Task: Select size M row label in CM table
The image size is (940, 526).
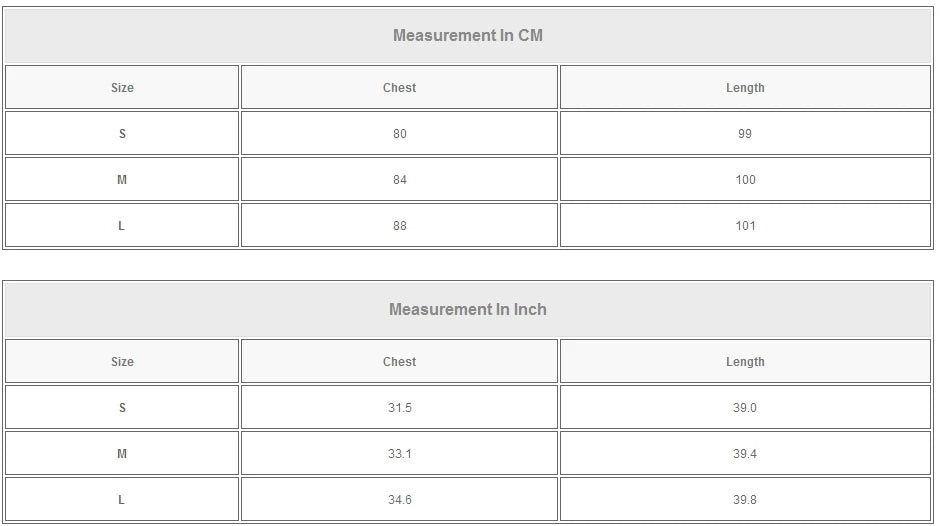Action: point(122,180)
